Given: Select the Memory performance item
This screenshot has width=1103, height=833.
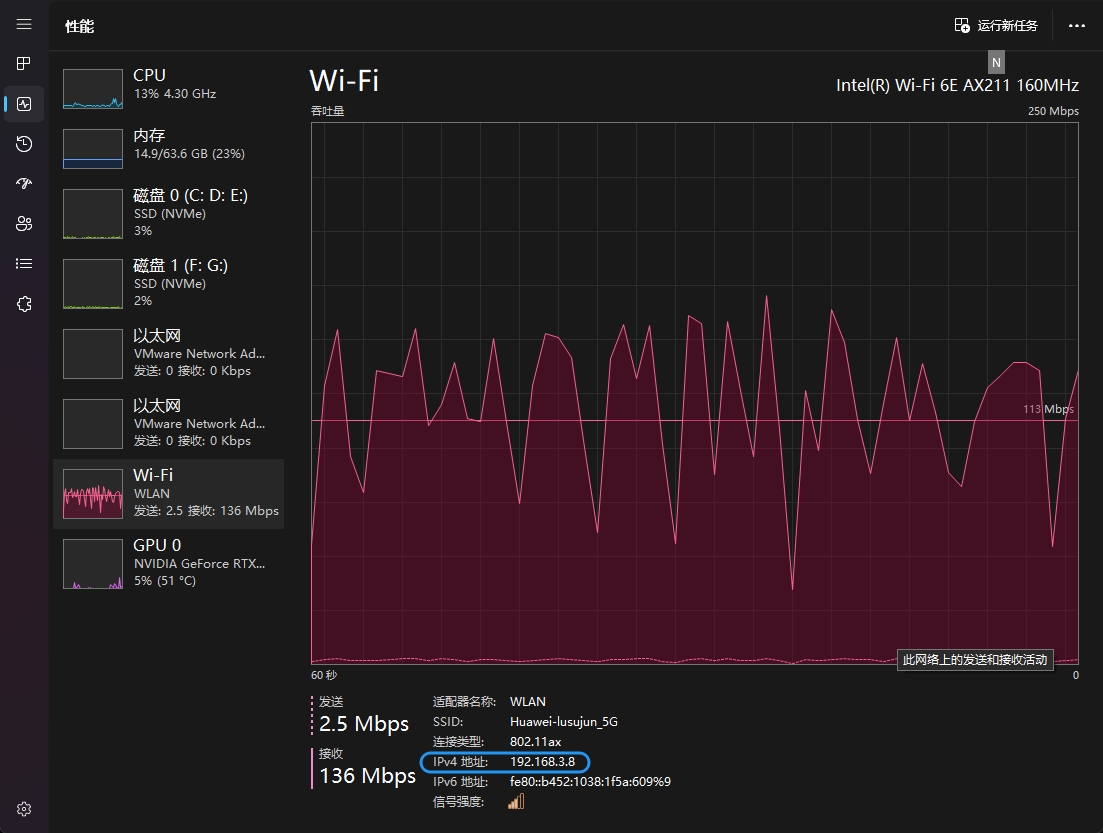Looking at the screenshot, I should coord(168,149).
